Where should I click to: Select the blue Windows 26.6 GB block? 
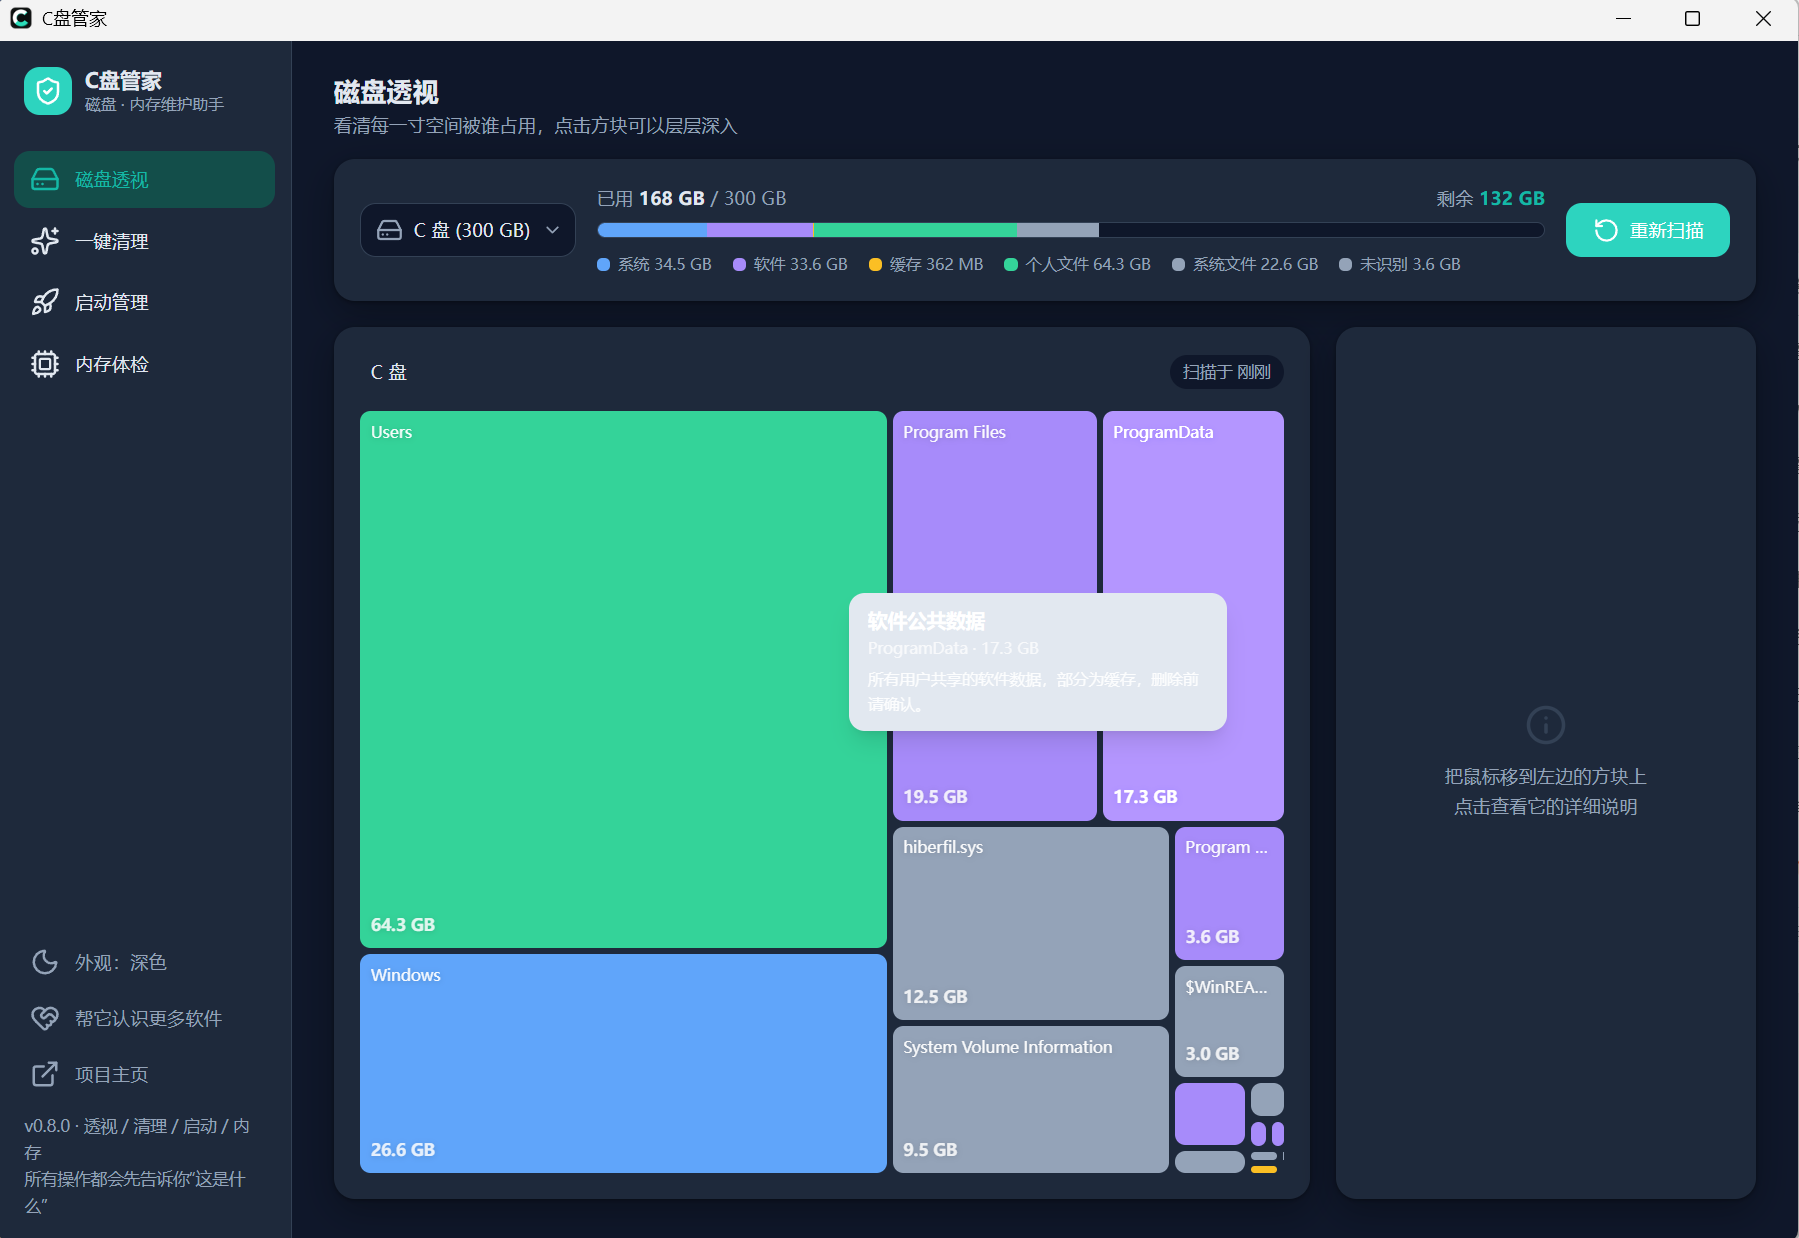(623, 1063)
